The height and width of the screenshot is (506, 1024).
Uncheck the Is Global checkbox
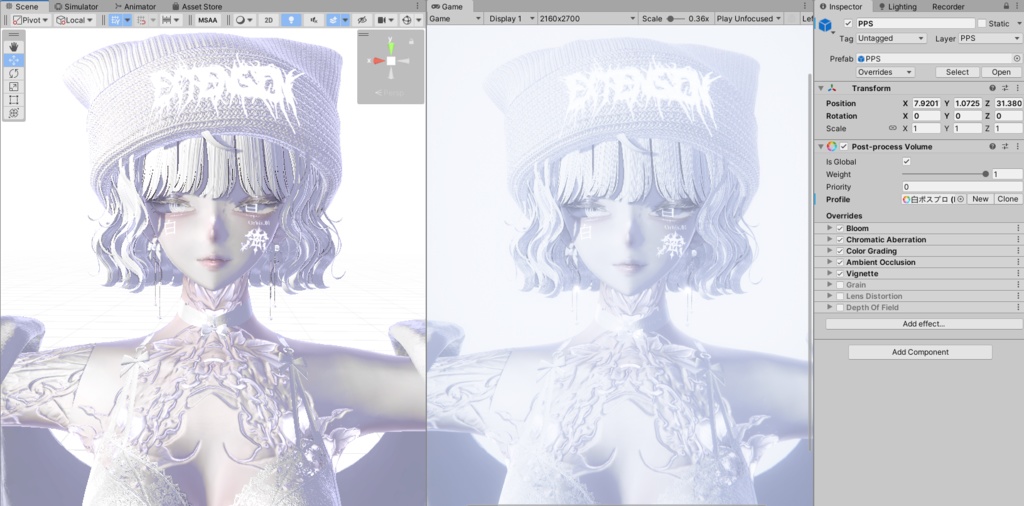click(906, 162)
